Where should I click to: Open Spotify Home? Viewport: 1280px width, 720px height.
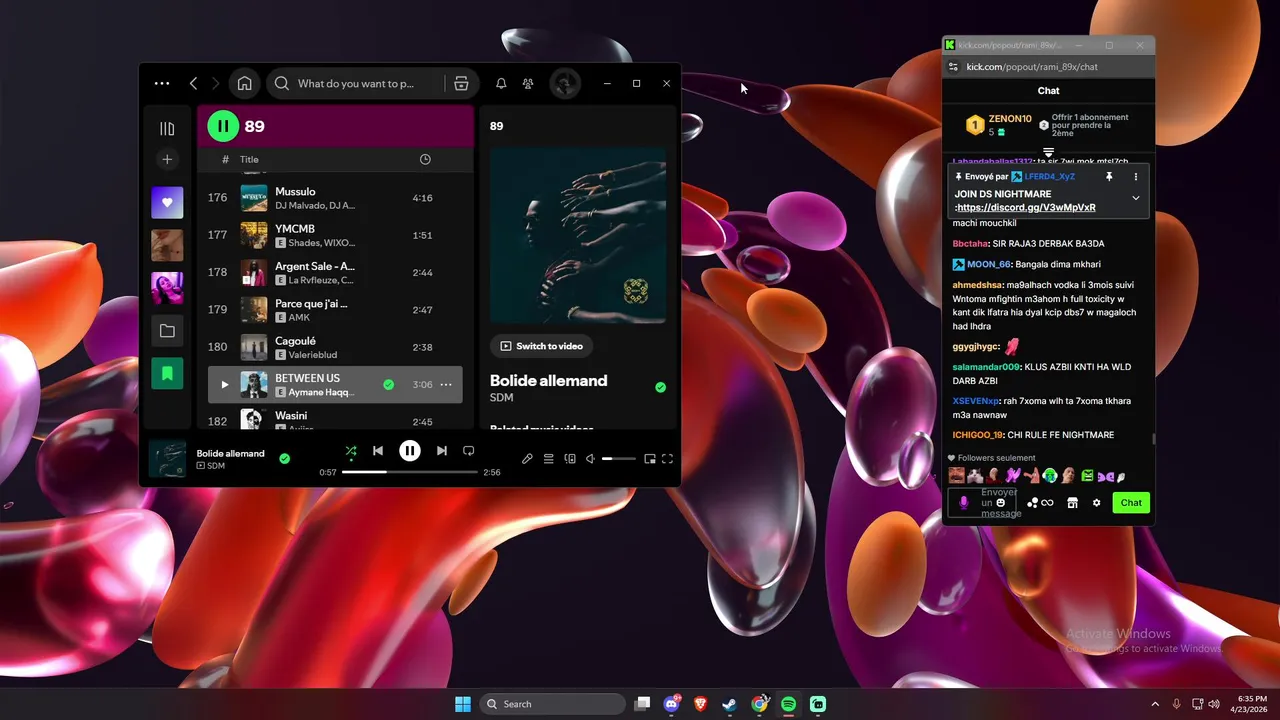click(244, 84)
